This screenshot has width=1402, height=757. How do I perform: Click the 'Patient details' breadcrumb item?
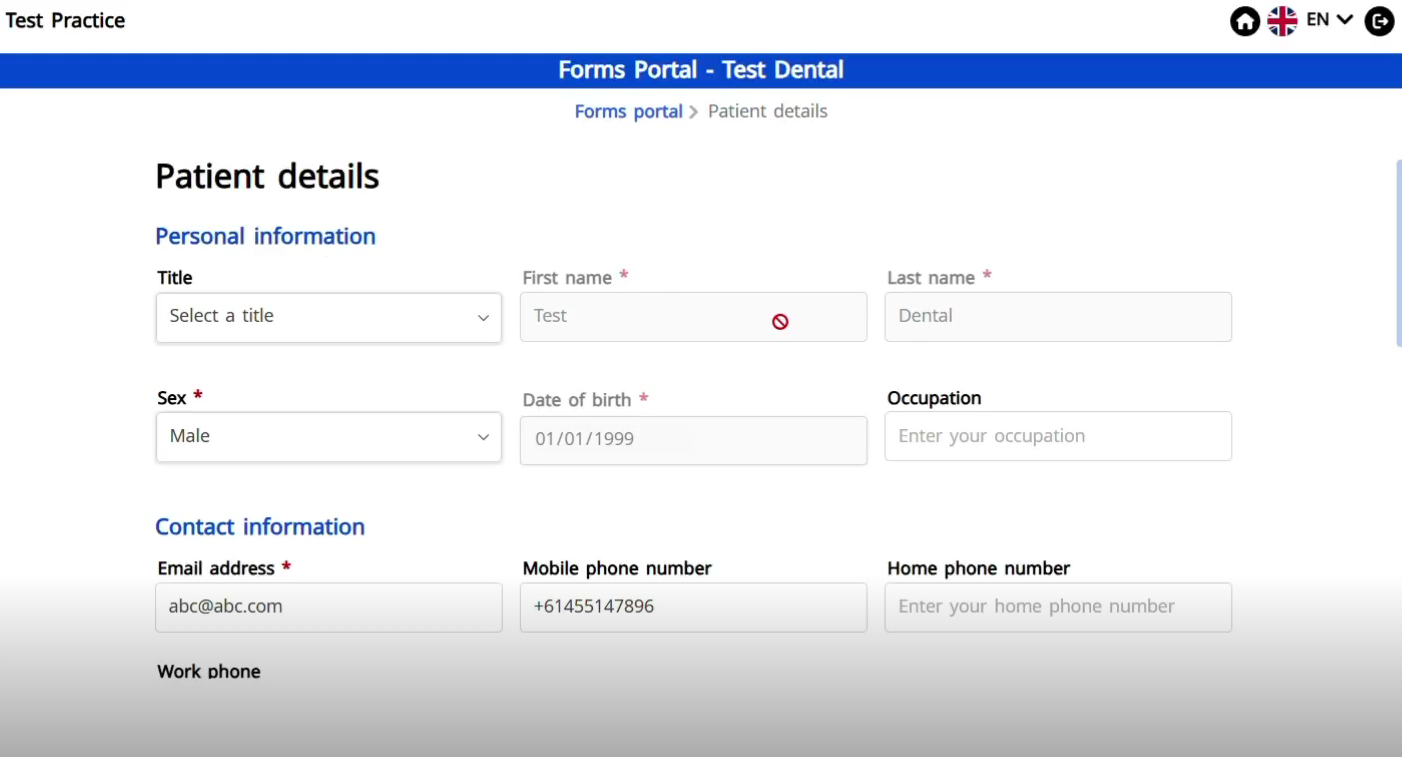point(767,111)
